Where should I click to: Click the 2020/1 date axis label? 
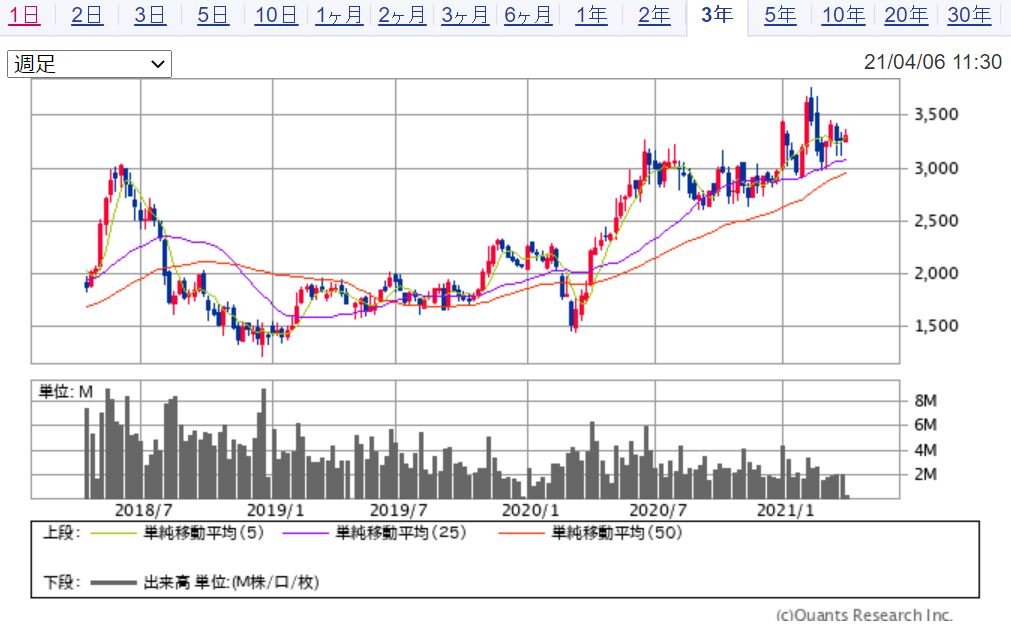point(531,510)
